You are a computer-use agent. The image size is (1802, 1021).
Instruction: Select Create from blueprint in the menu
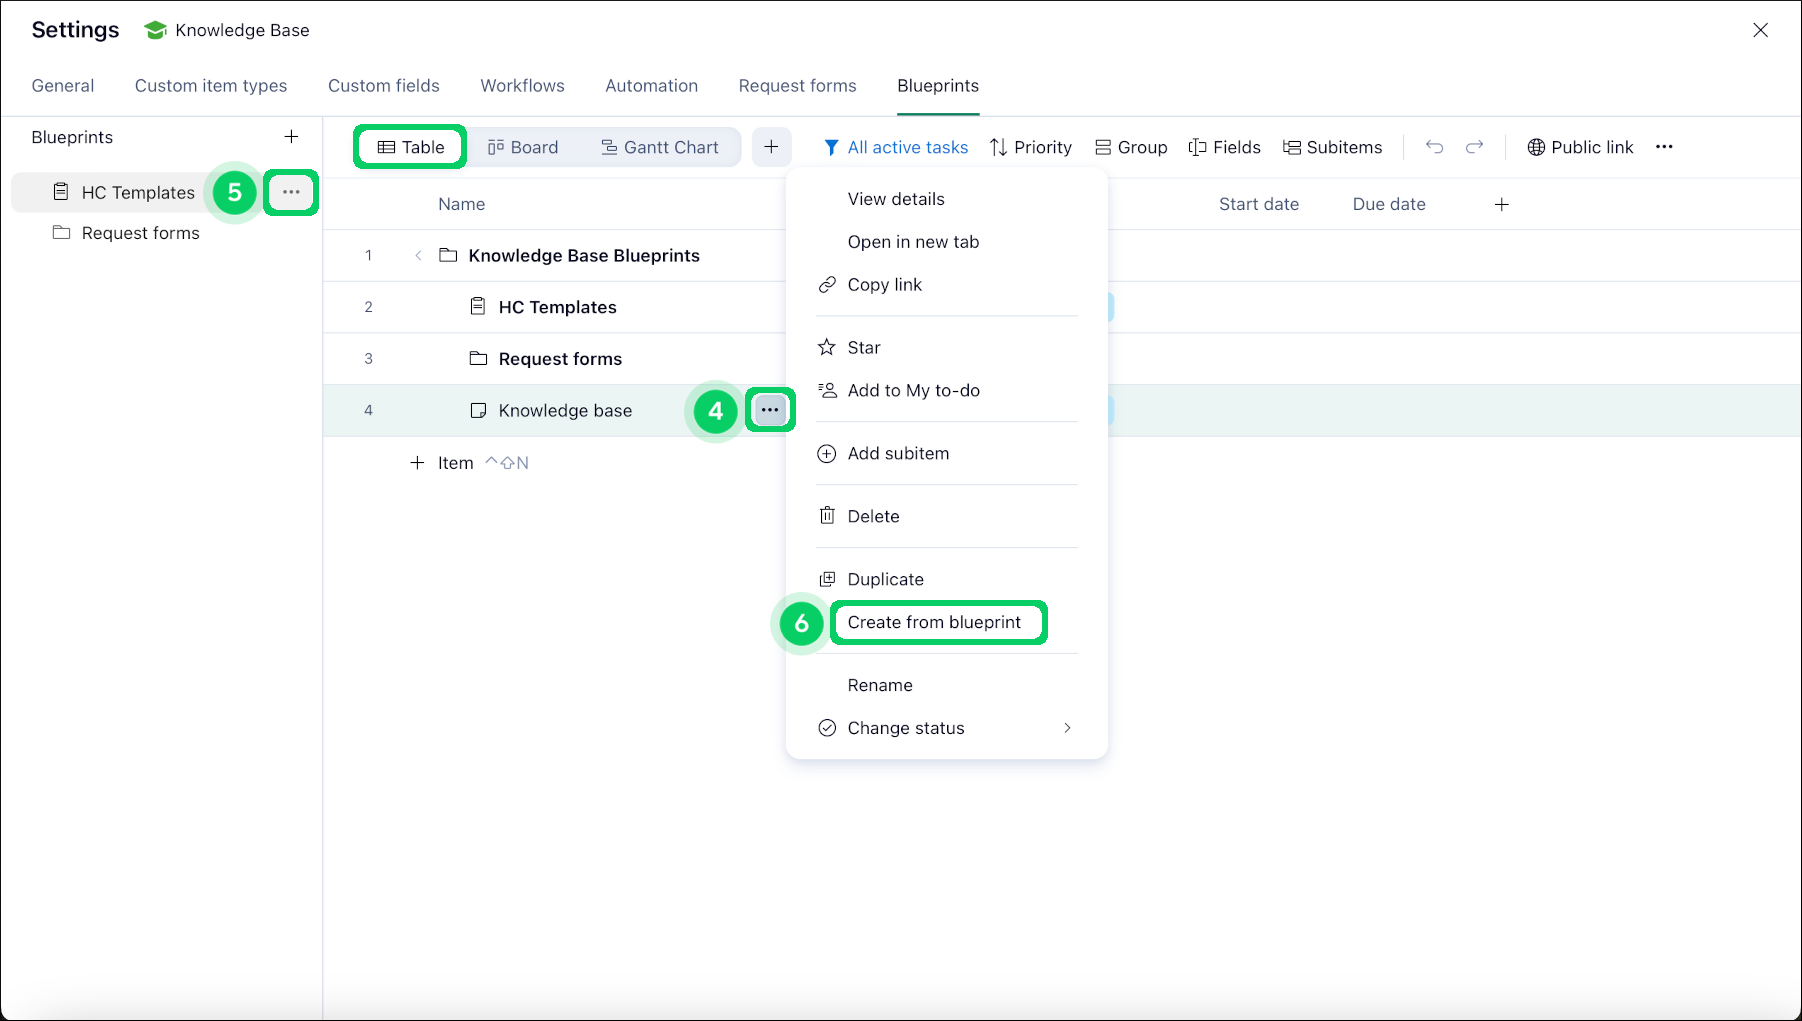point(937,622)
